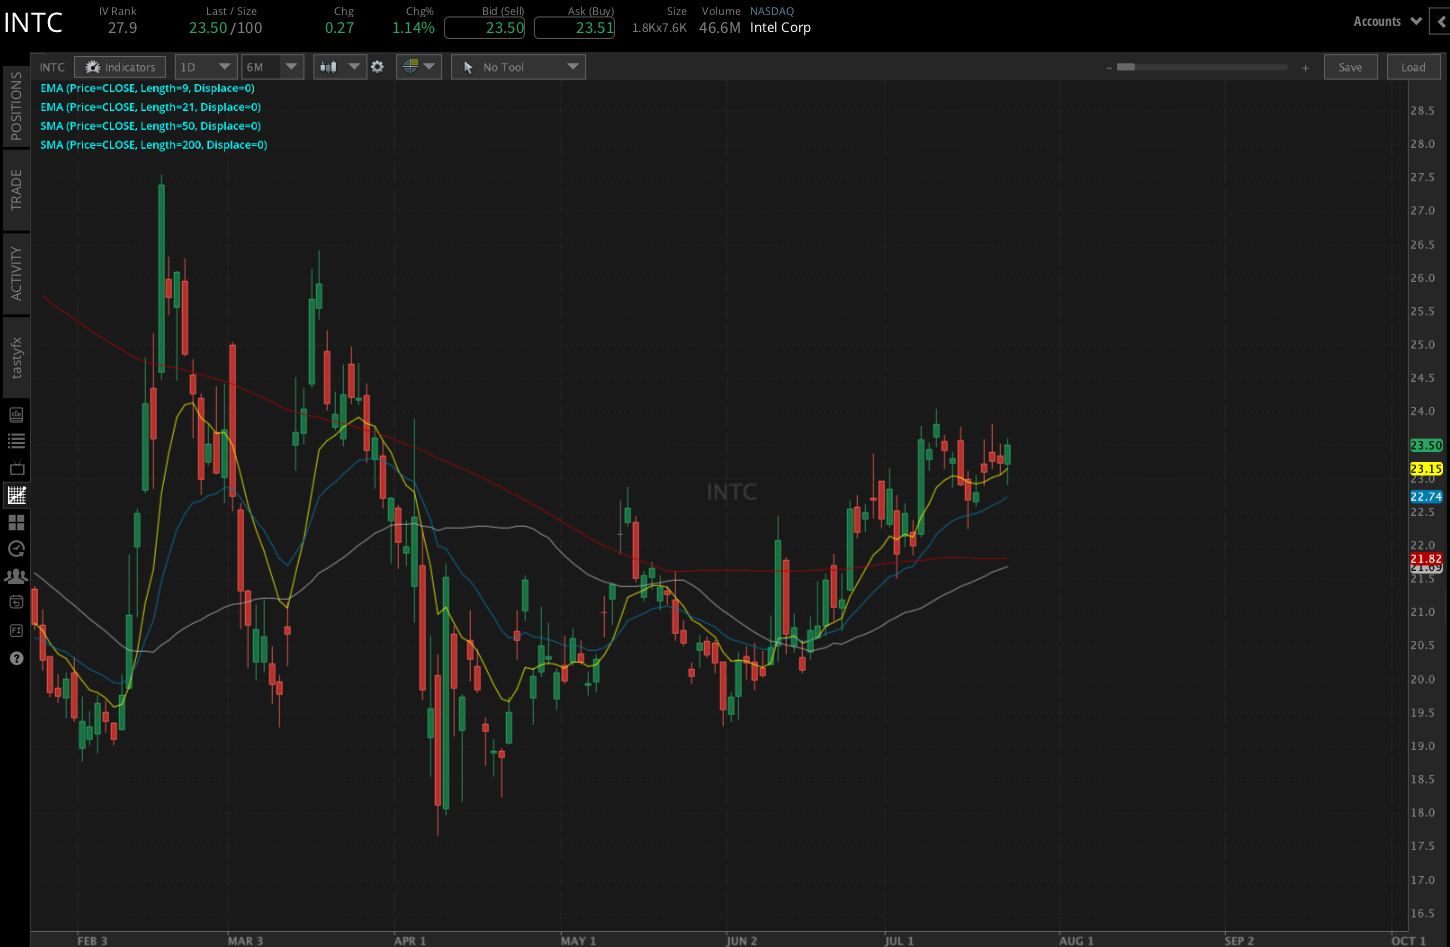This screenshot has height=947, width=1450.
Task: Click the zoom in plus button
Action: 1305,67
